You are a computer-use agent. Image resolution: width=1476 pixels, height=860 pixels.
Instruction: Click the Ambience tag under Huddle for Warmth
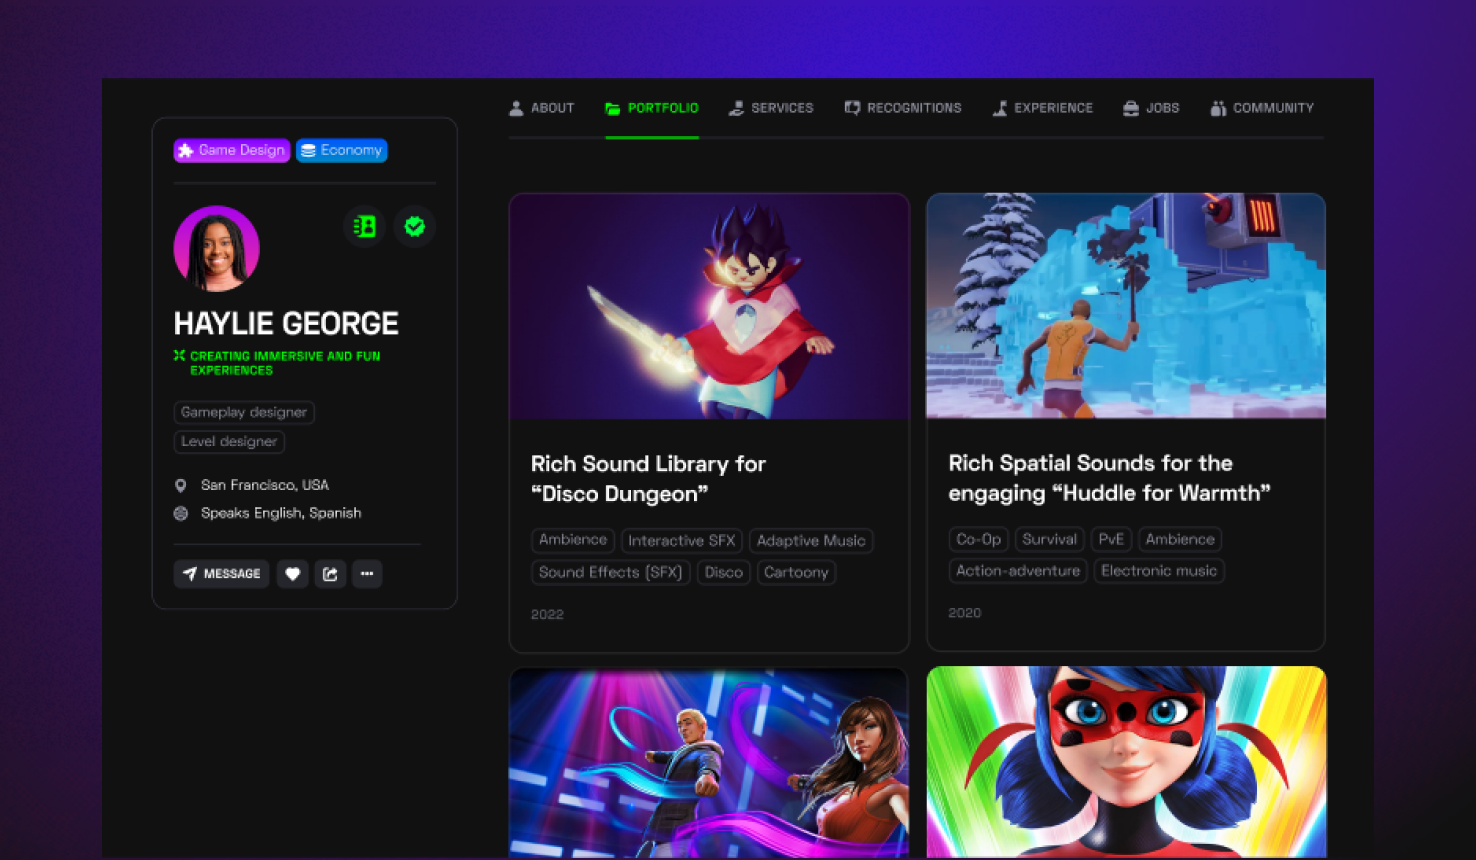click(1180, 539)
